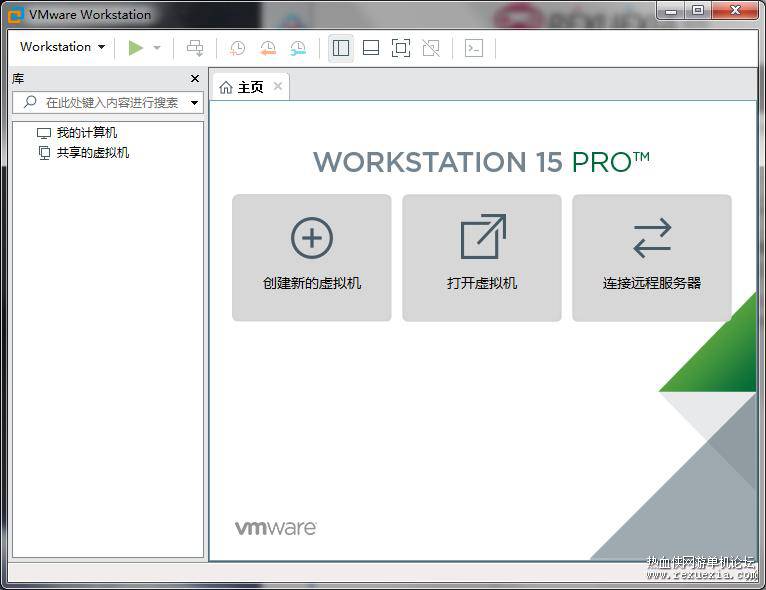Enter full screen mode icon
The width and height of the screenshot is (766, 590).
401,48
